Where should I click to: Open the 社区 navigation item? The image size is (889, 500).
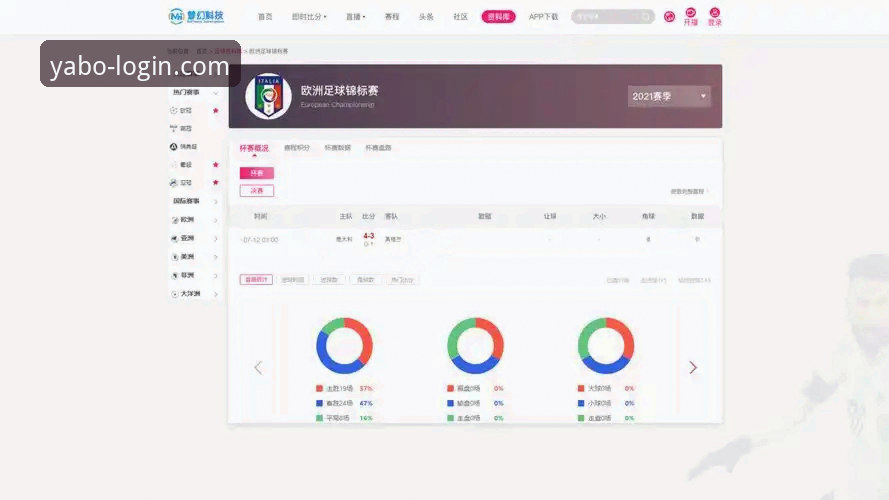point(460,17)
